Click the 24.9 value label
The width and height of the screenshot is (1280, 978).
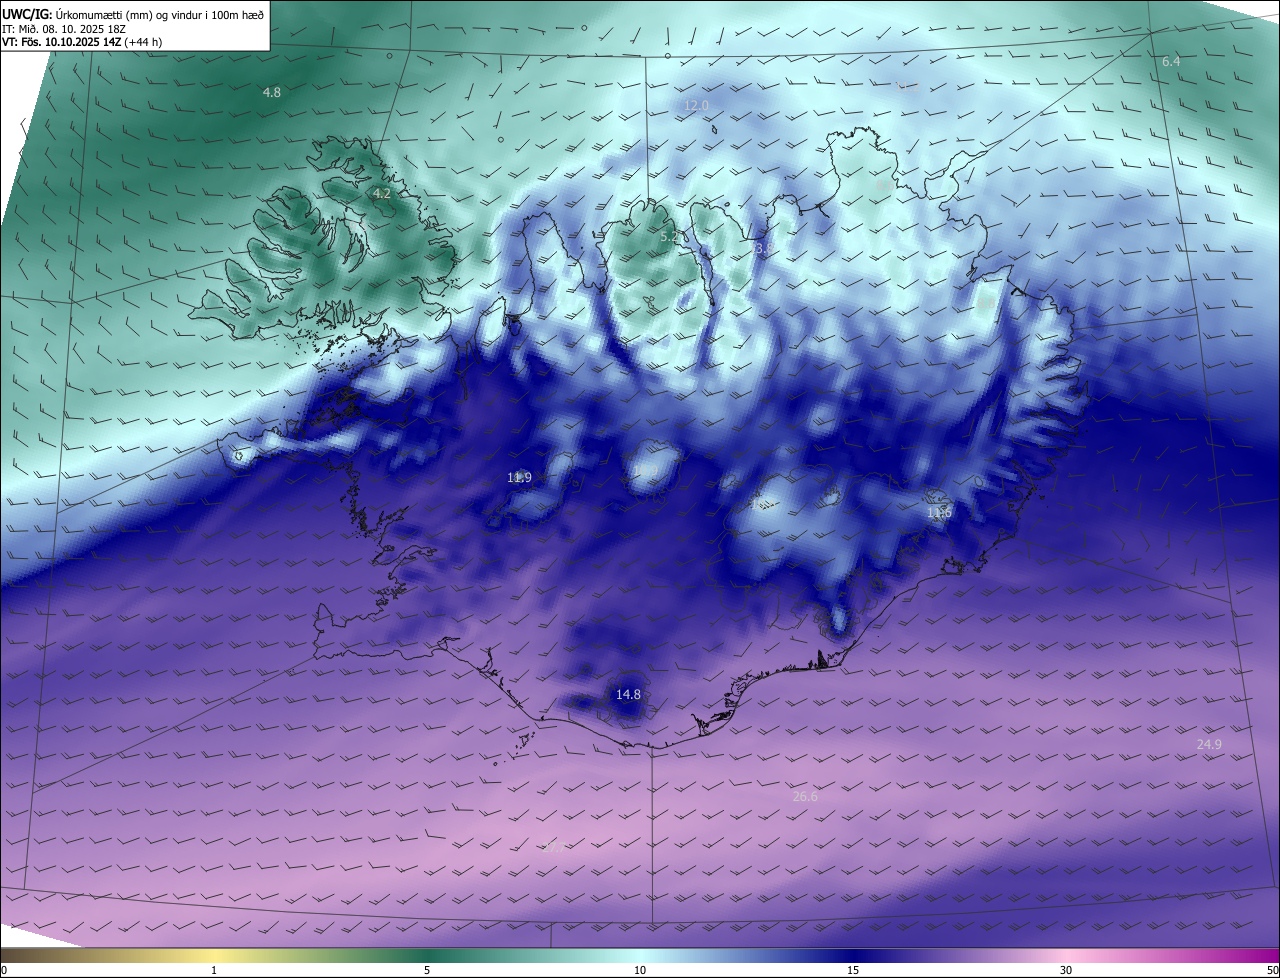(x=1209, y=744)
